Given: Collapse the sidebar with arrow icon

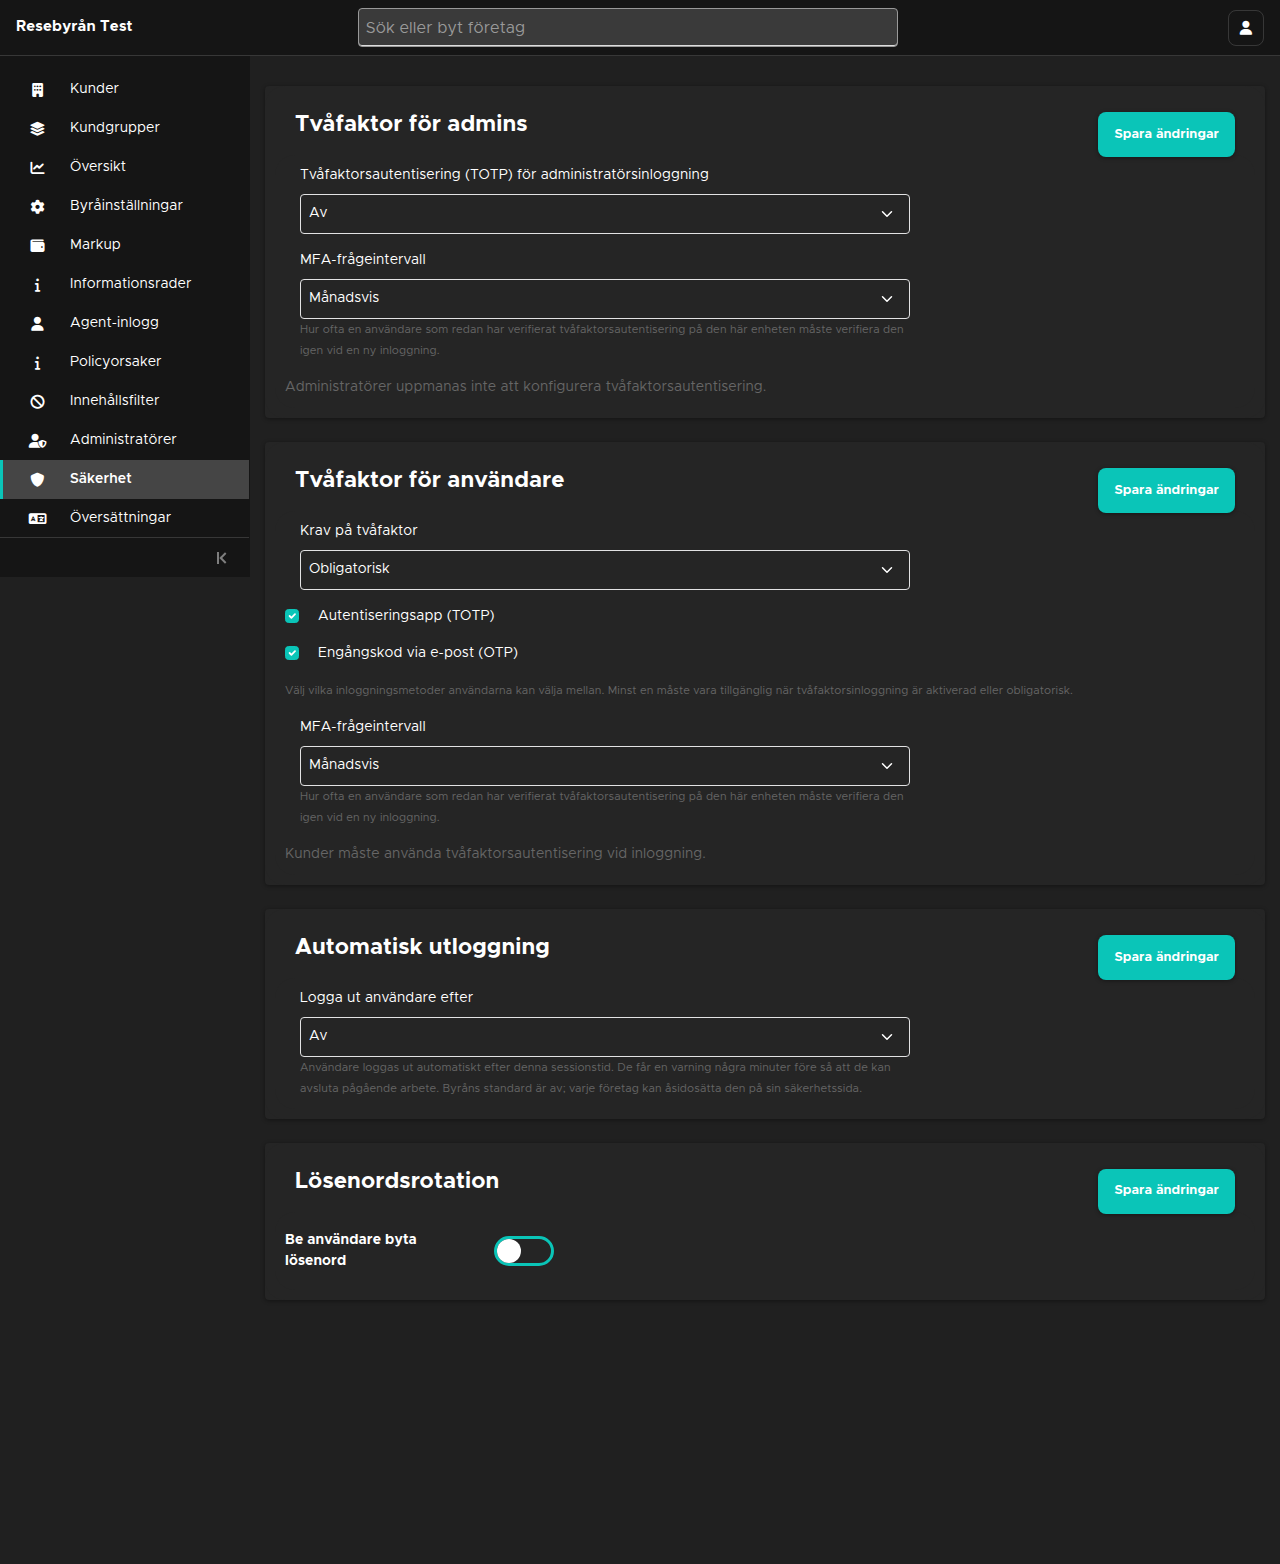Looking at the screenshot, I should pyautogui.click(x=221, y=558).
